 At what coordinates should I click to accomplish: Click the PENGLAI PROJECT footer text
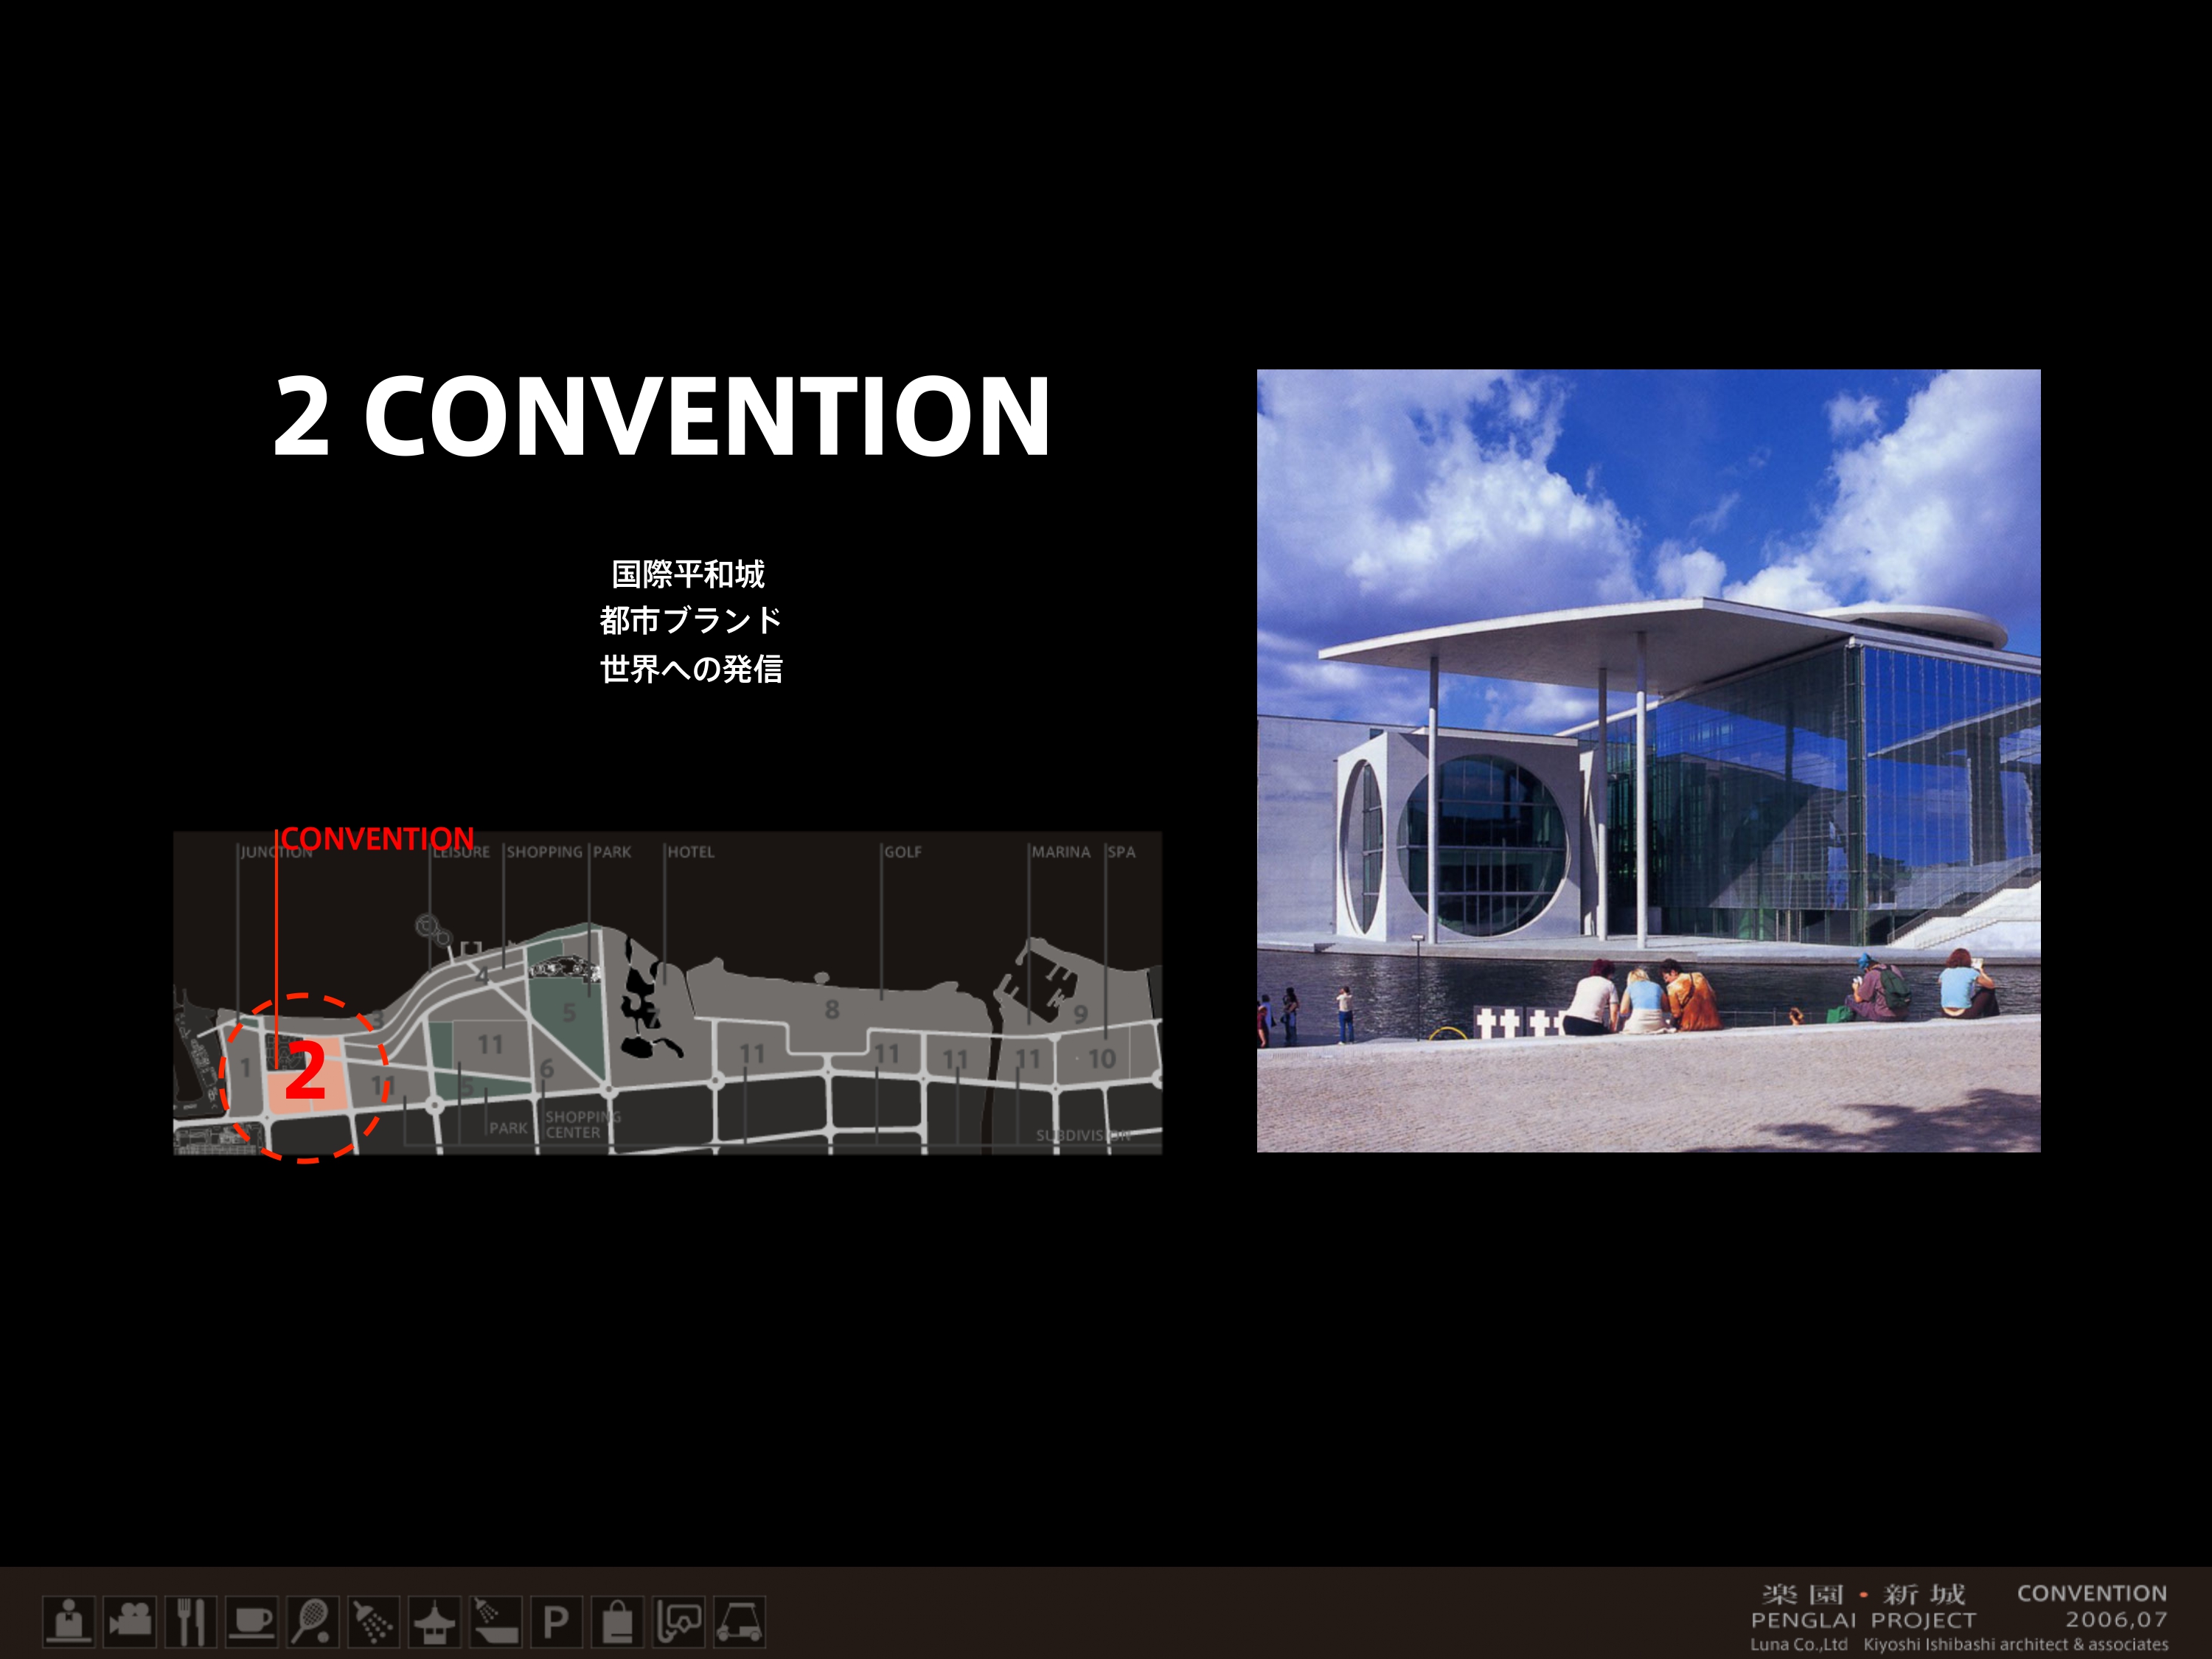(x=1864, y=1620)
